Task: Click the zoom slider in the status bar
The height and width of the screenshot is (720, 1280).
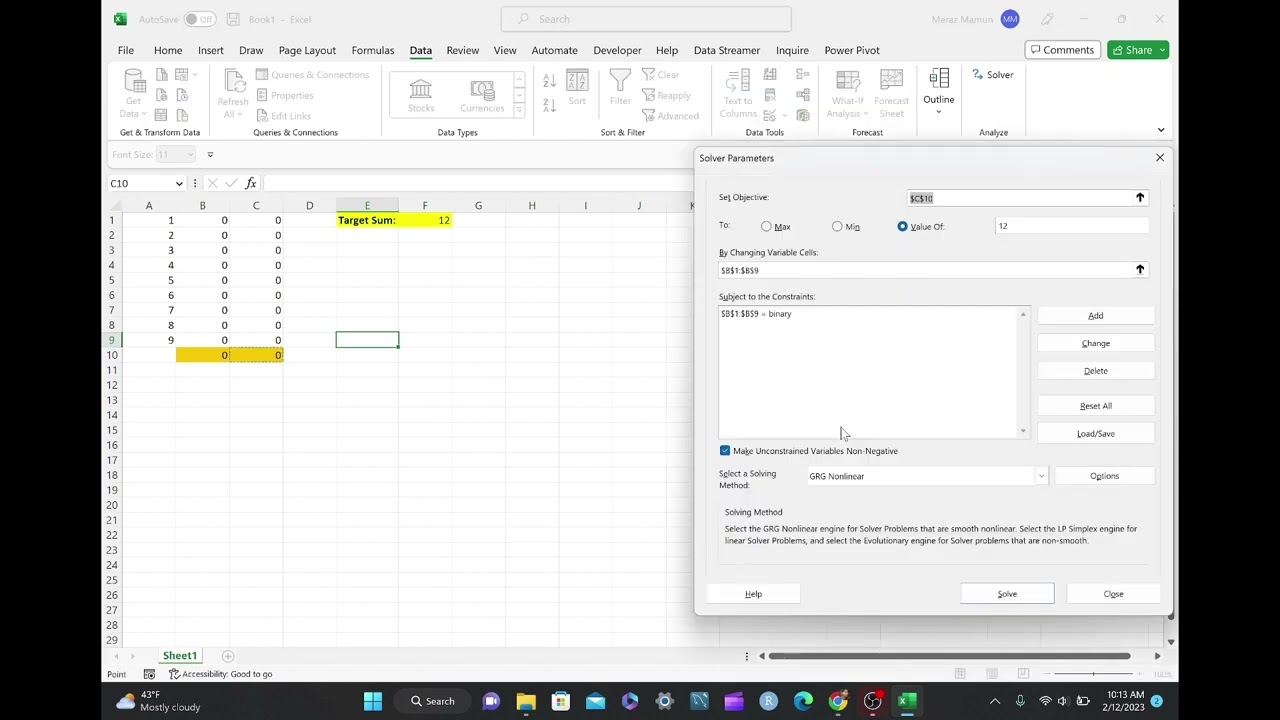Action: [x=1093, y=674]
